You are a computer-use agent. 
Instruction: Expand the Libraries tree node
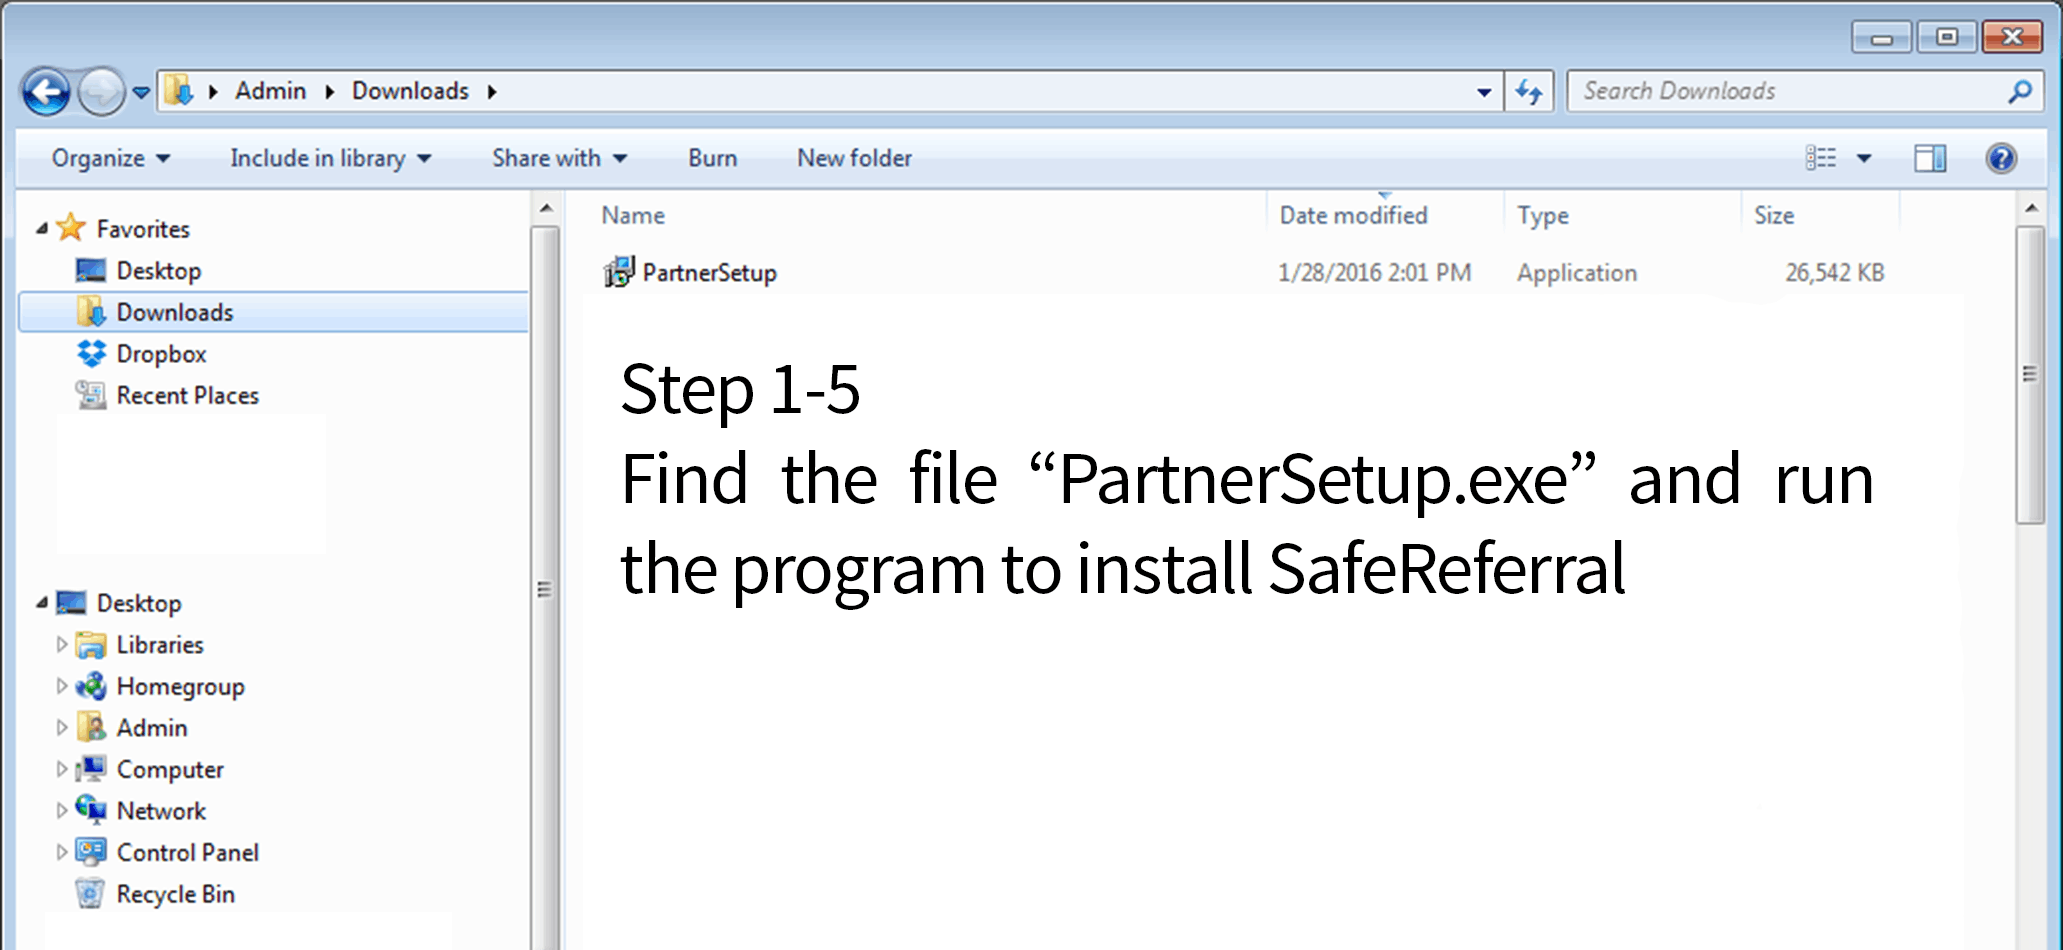click(x=61, y=645)
